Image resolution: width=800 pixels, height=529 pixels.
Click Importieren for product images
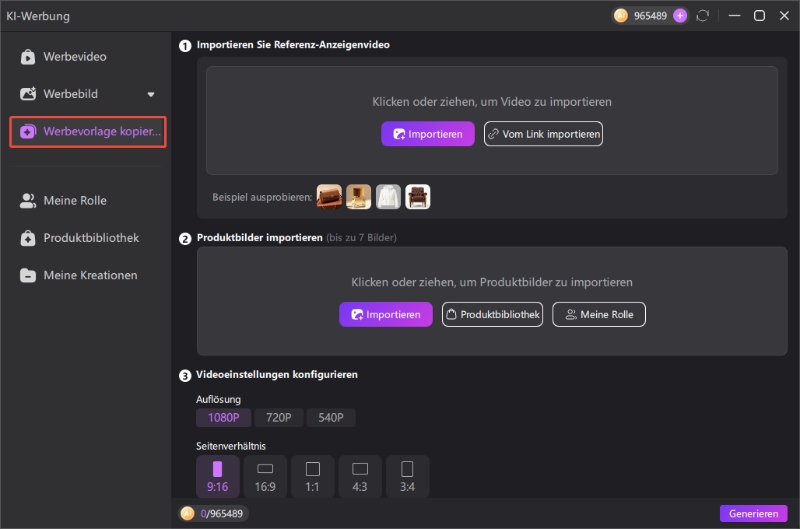386,314
